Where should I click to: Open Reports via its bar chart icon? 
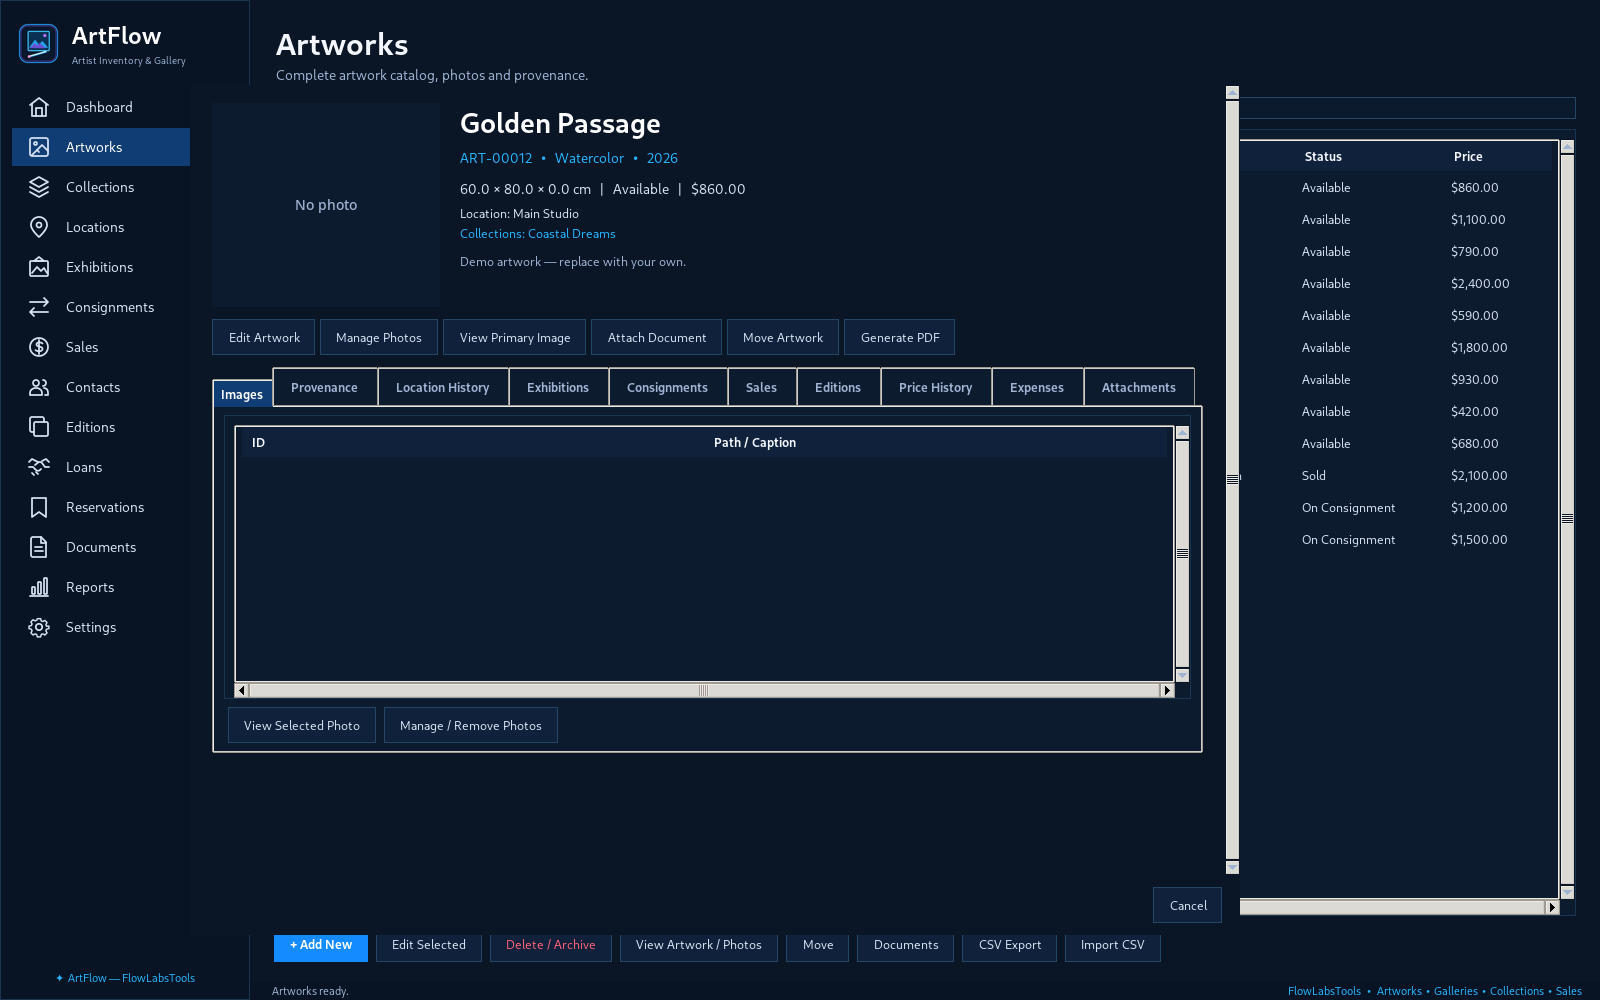39,587
